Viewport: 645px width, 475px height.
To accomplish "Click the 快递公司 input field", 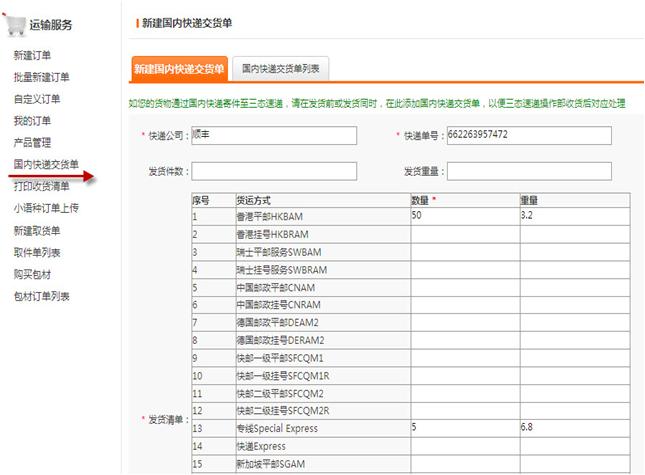I will point(273,135).
